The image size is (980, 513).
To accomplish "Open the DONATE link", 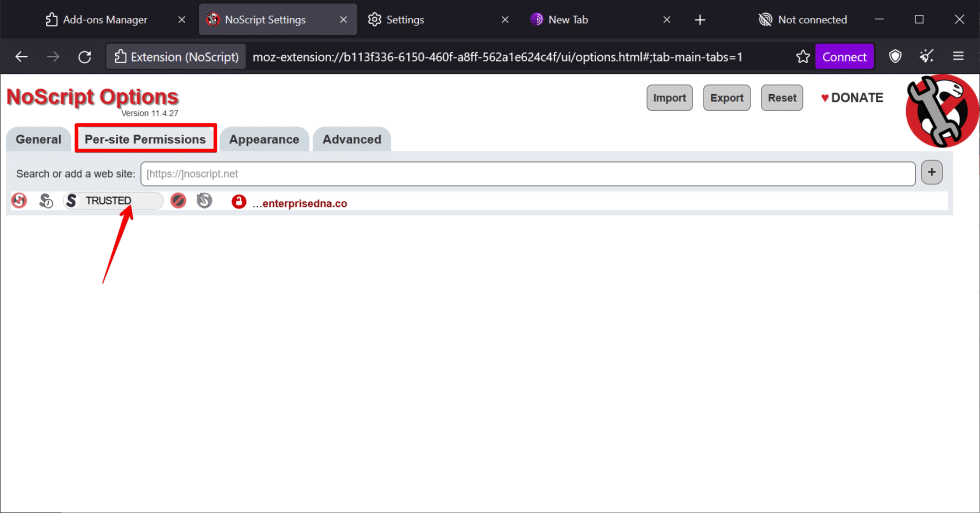I will [852, 98].
